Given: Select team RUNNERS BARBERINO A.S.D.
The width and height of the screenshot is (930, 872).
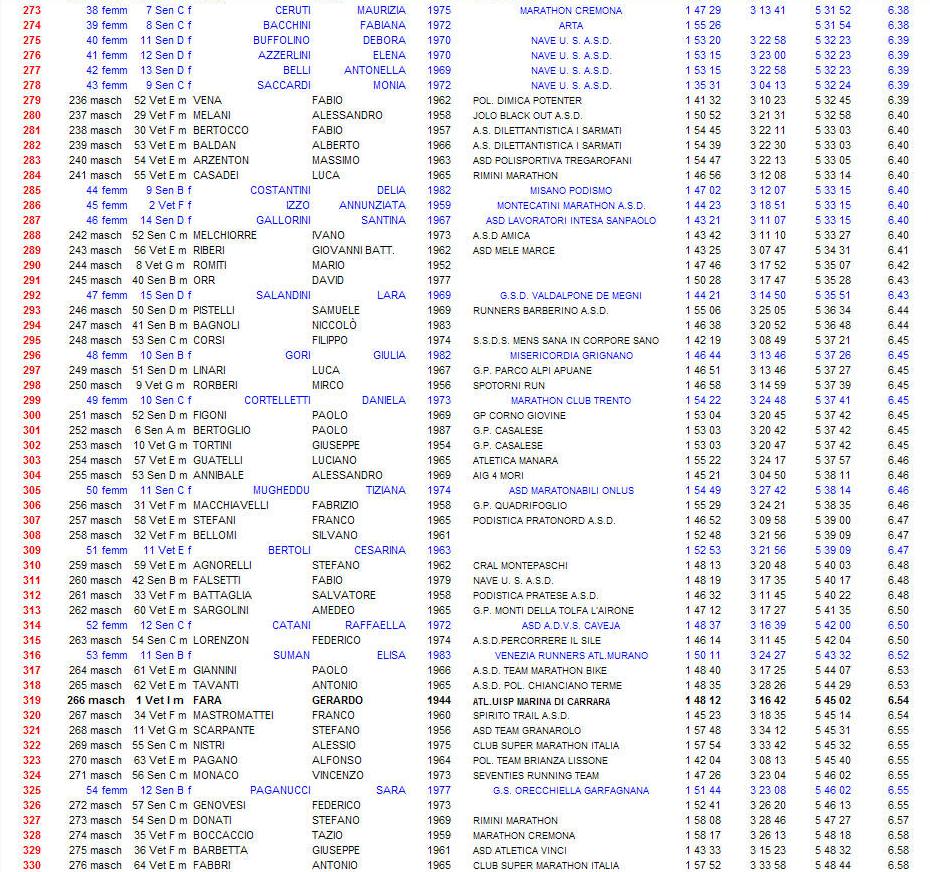Looking at the screenshot, I should pos(540,311).
